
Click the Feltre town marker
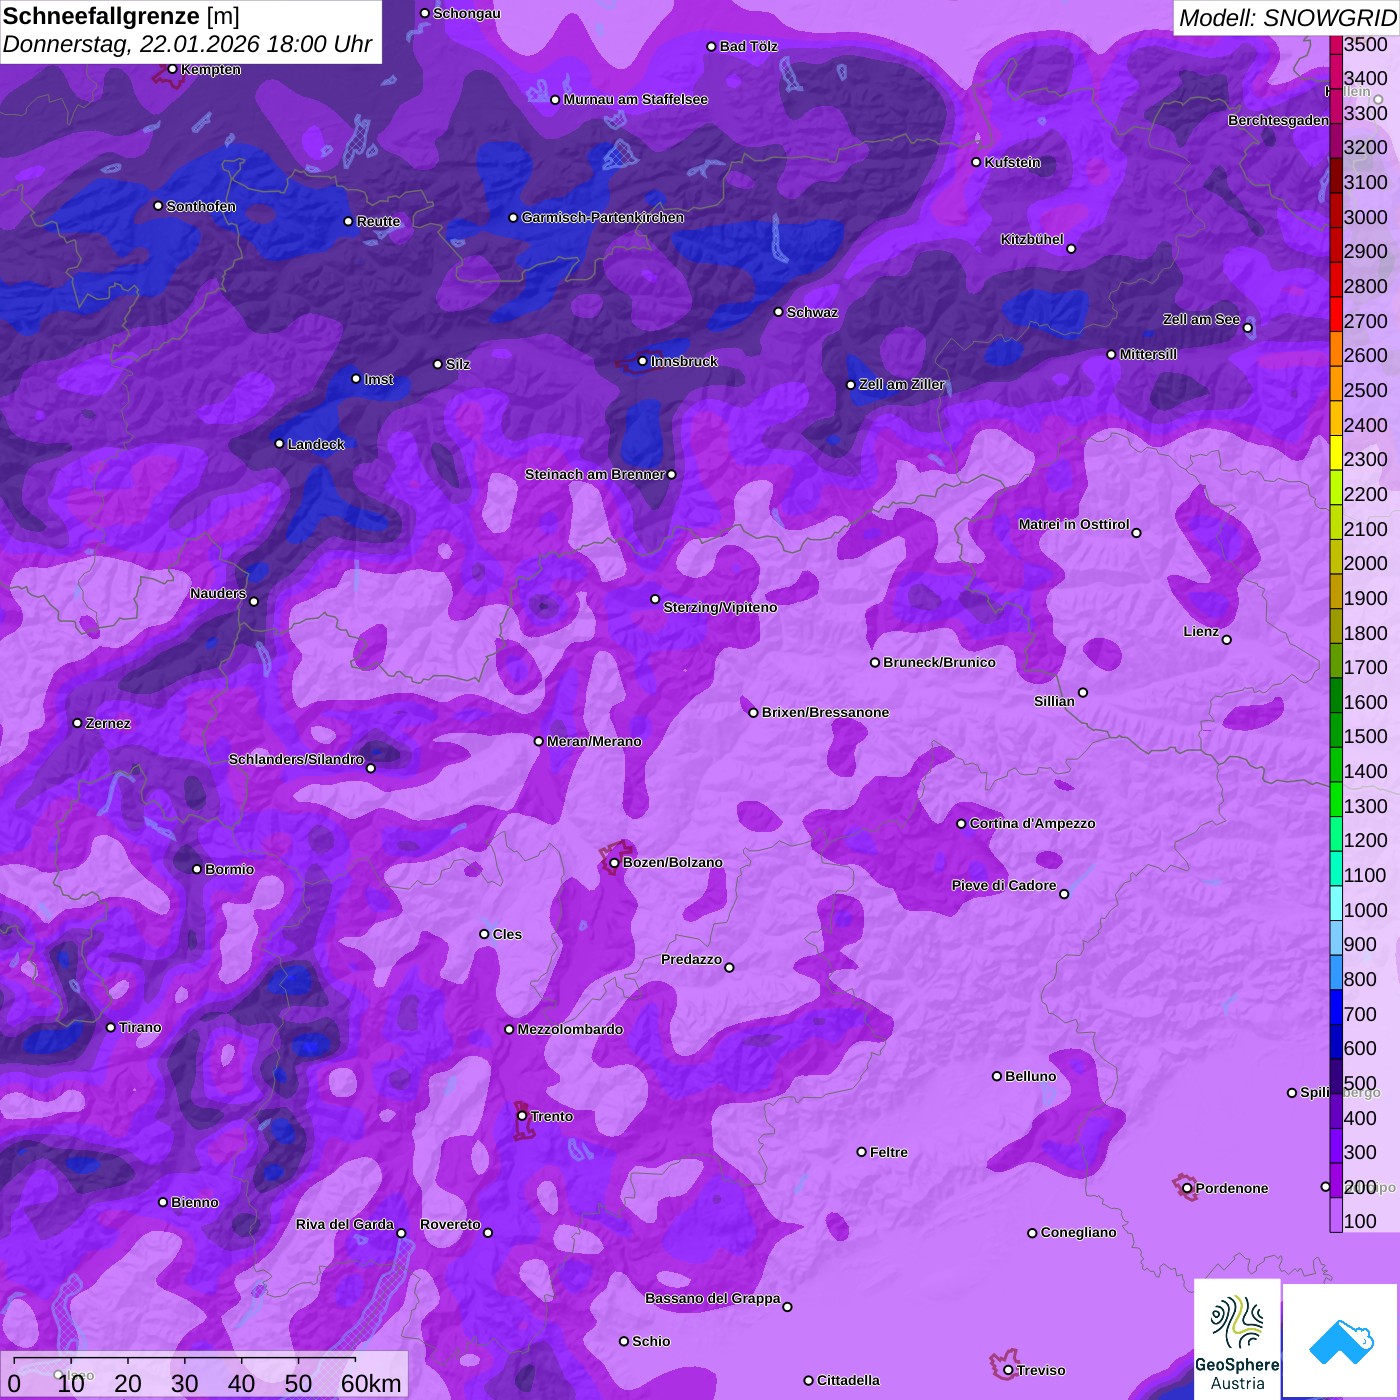point(861,1152)
